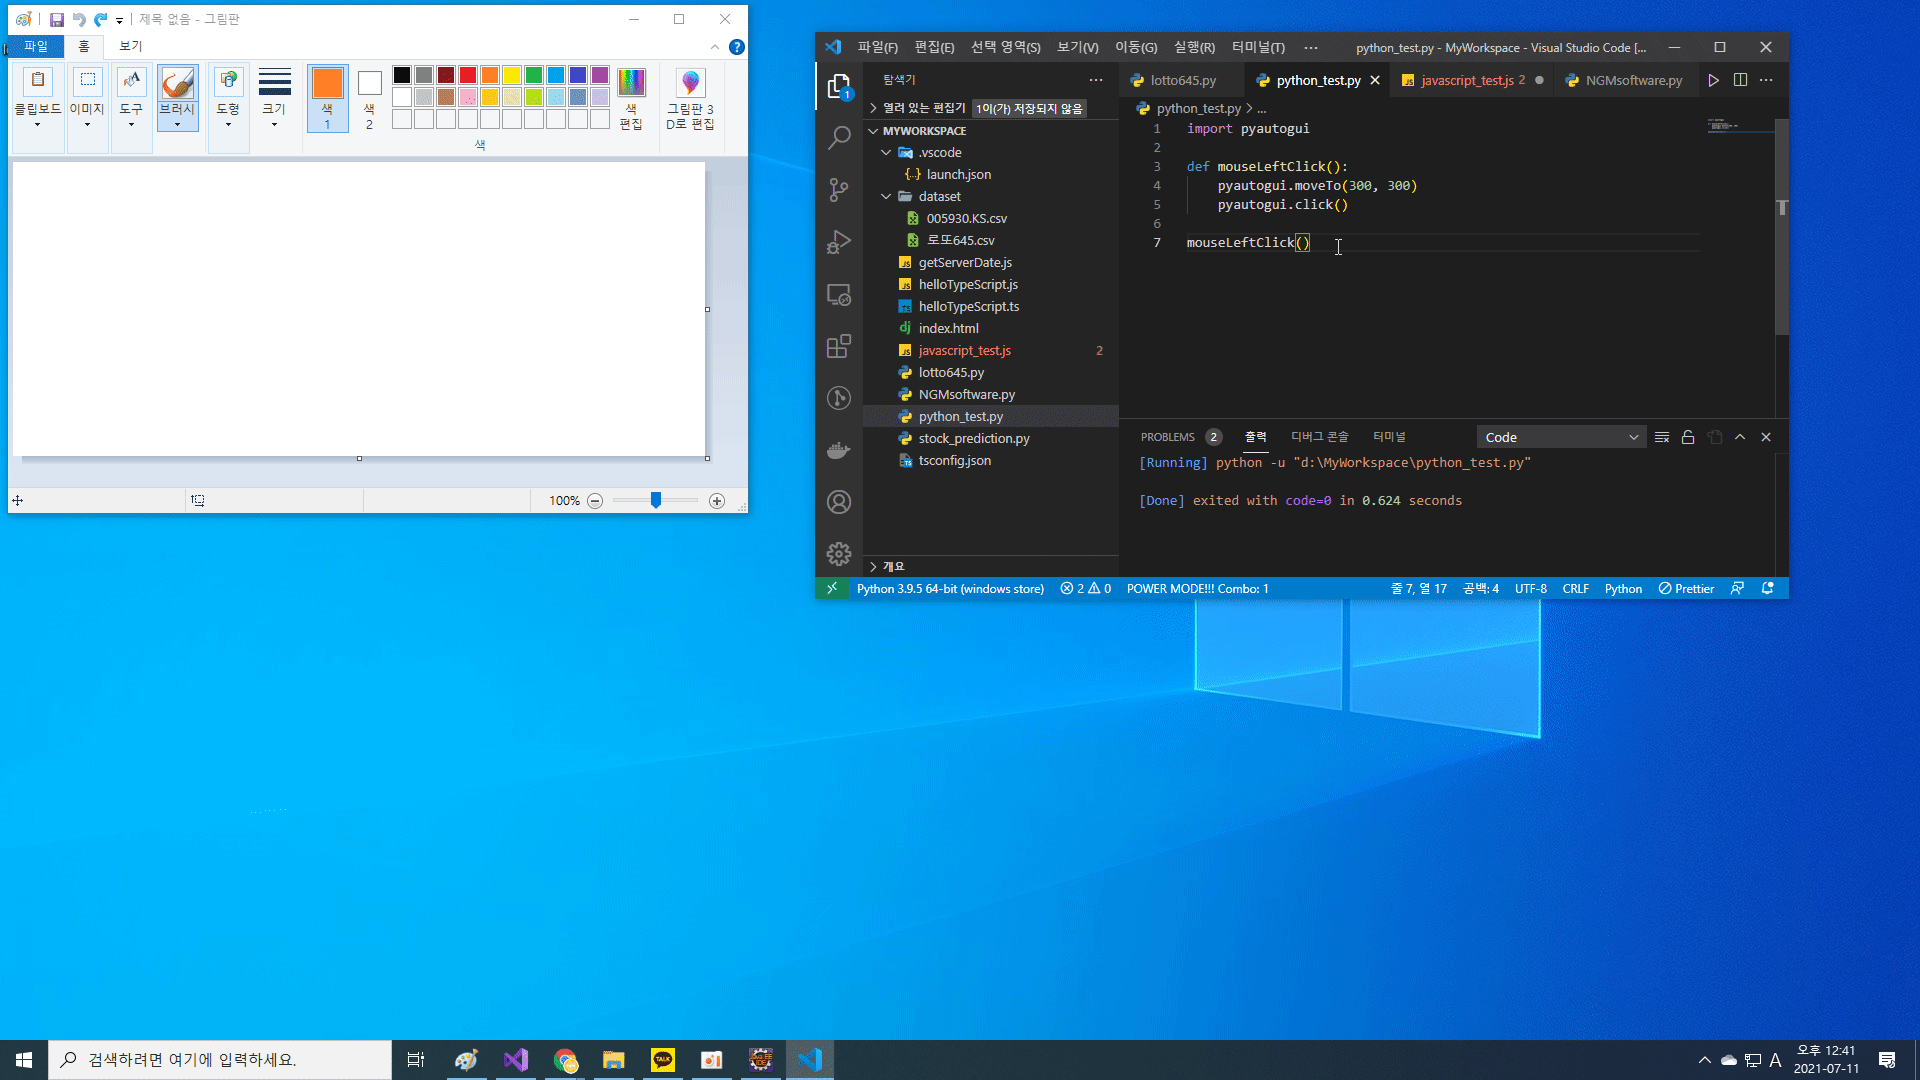Click the Windows taskbar search box

coord(220,1059)
